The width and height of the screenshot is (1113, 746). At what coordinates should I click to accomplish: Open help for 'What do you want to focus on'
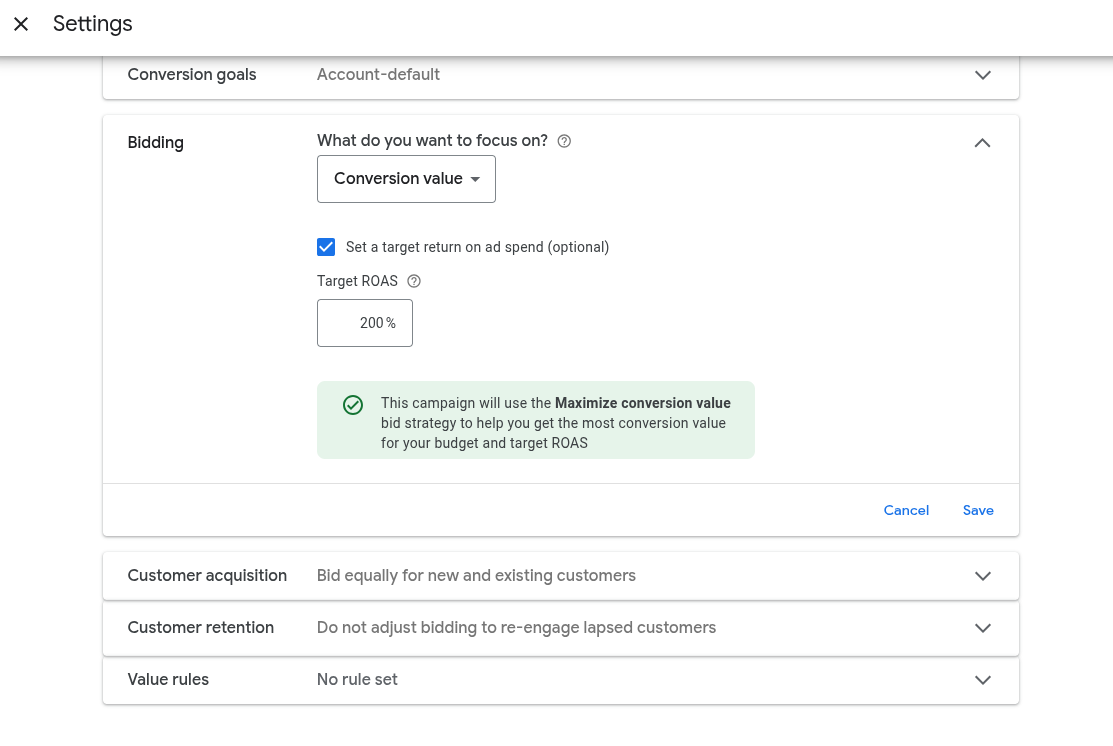(564, 141)
